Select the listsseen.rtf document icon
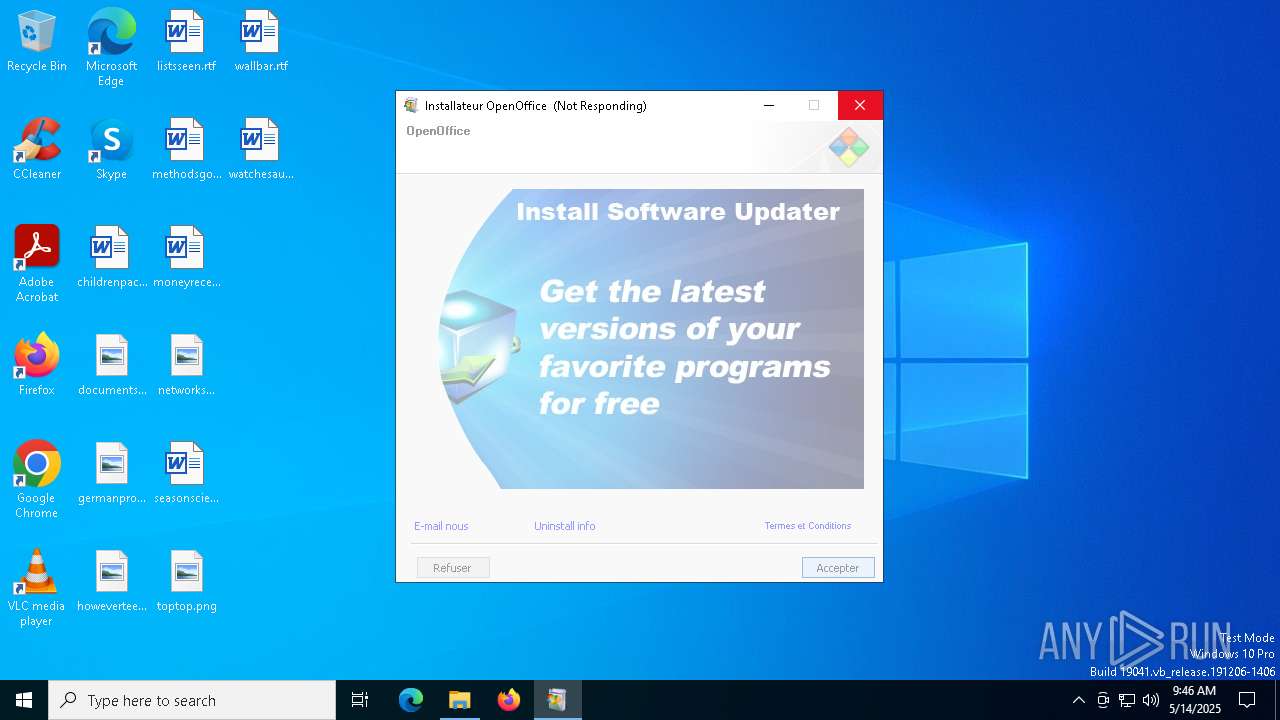The height and width of the screenshot is (720, 1280). (x=186, y=41)
